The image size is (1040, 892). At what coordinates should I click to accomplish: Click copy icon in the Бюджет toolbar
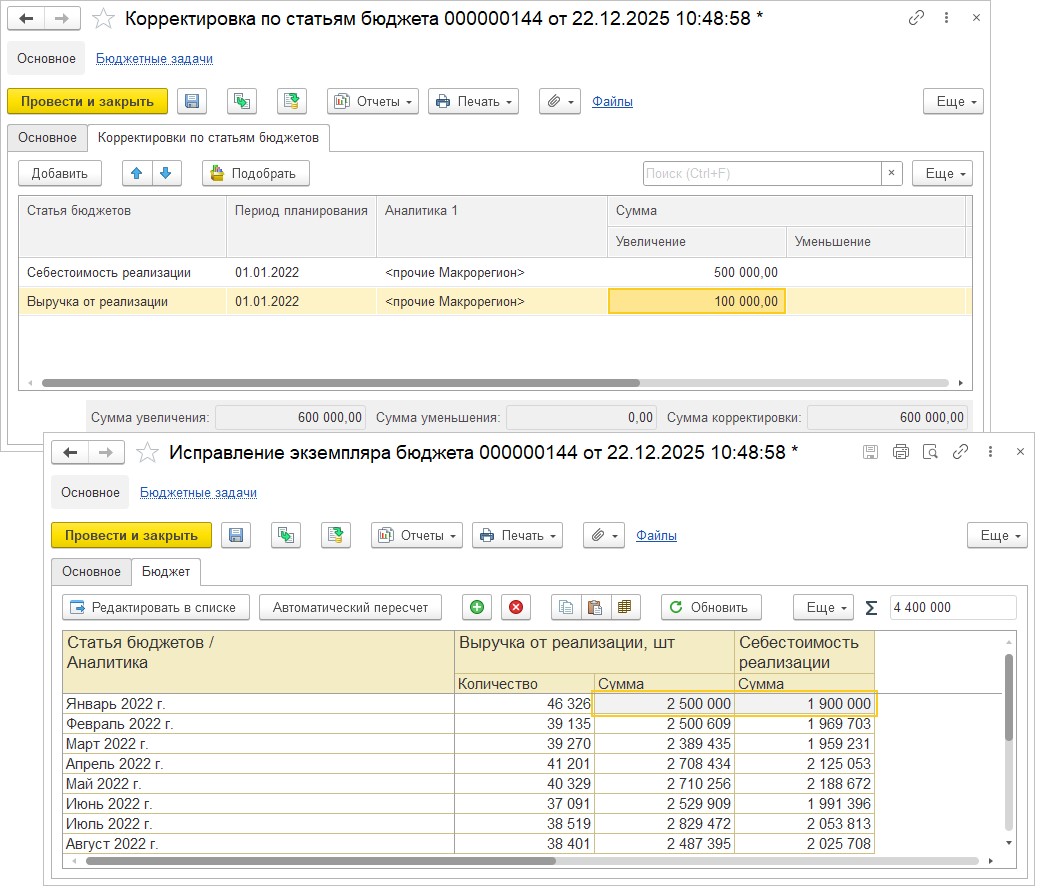tap(567, 607)
